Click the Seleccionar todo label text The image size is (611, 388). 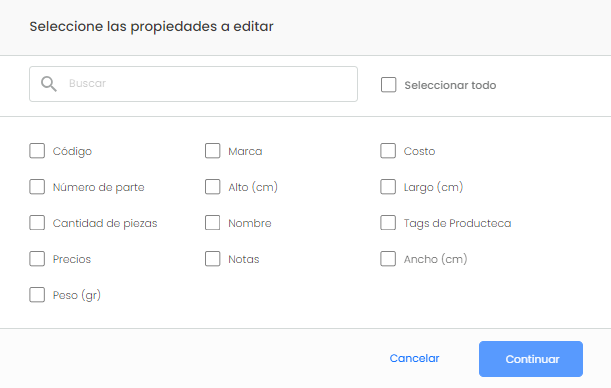pyautogui.click(x=450, y=85)
